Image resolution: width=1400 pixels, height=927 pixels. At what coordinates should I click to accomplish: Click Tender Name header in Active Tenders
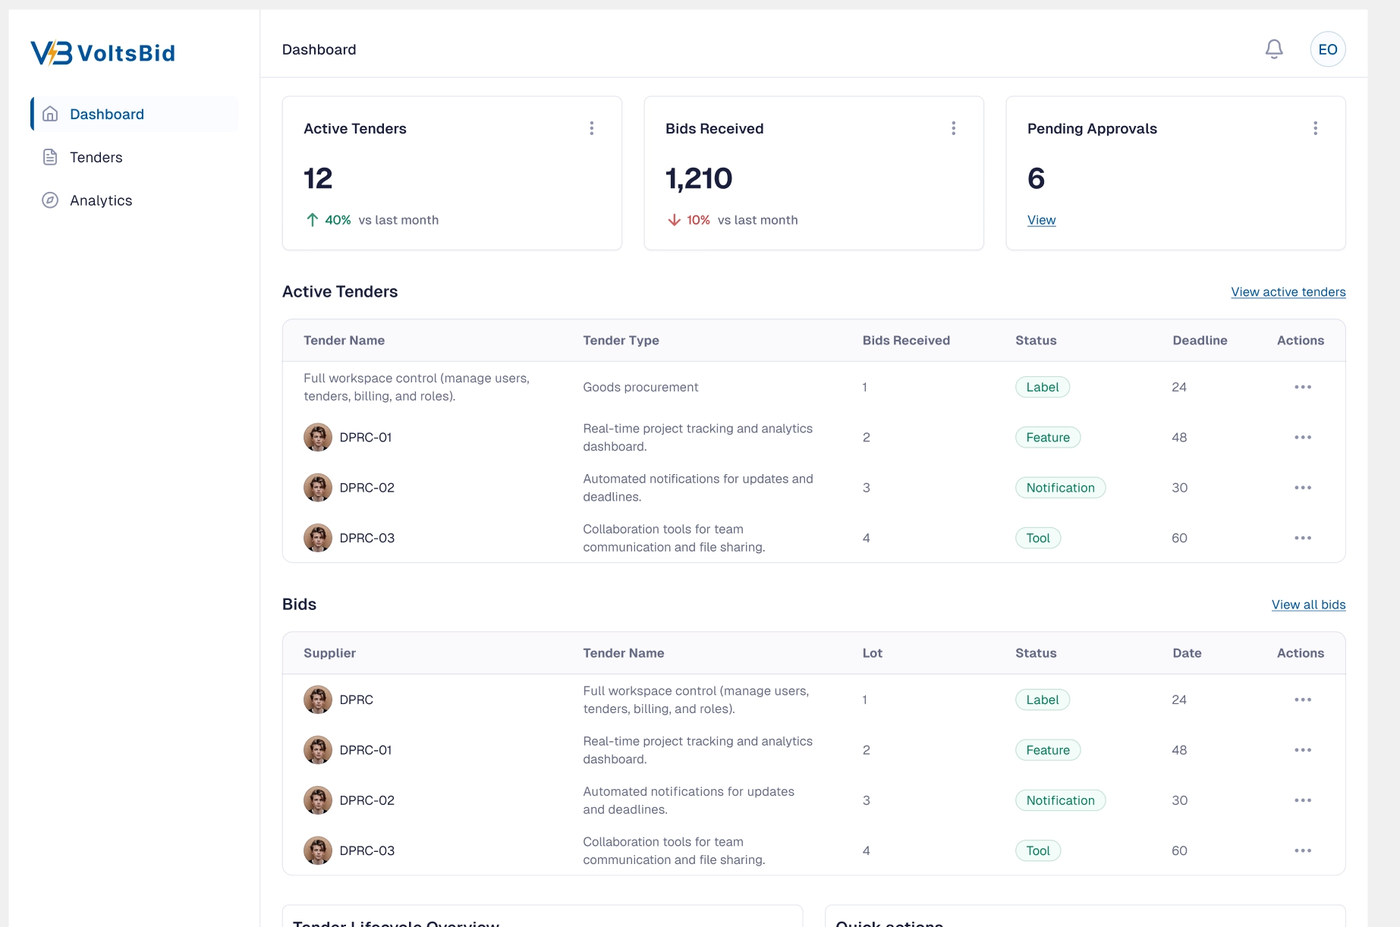coord(344,341)
